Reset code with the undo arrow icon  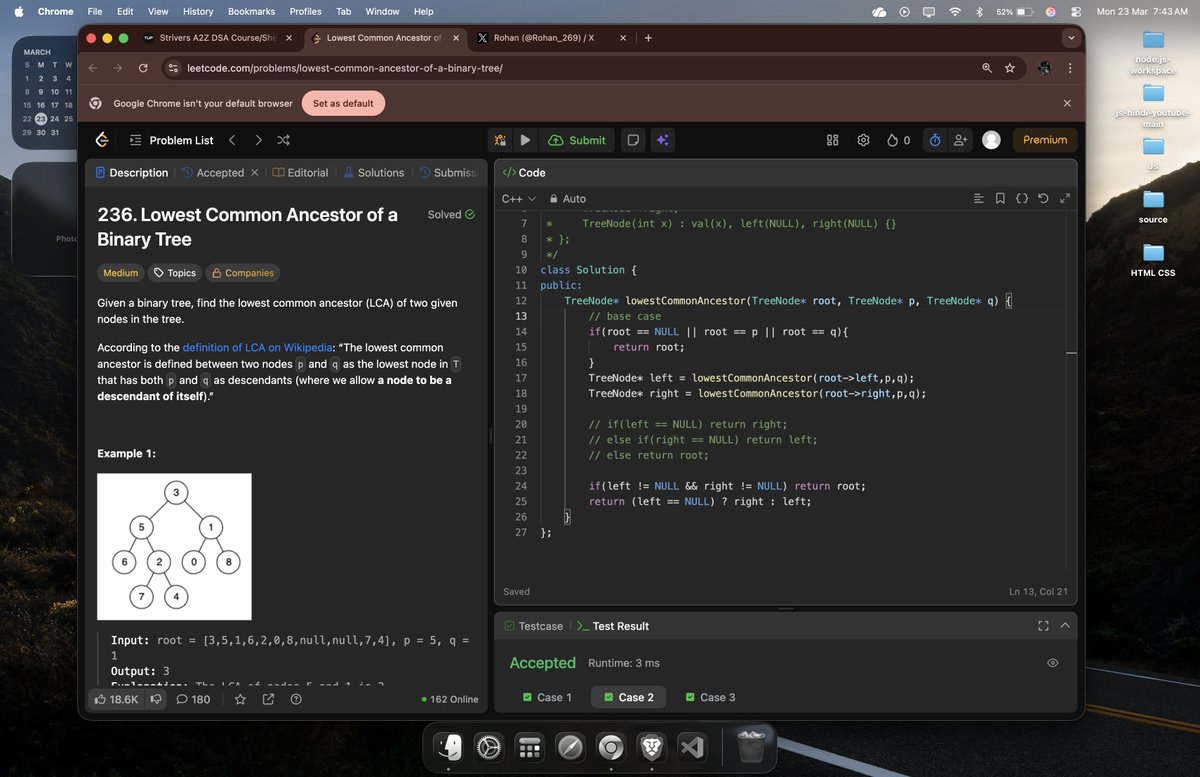point(1043,199)
